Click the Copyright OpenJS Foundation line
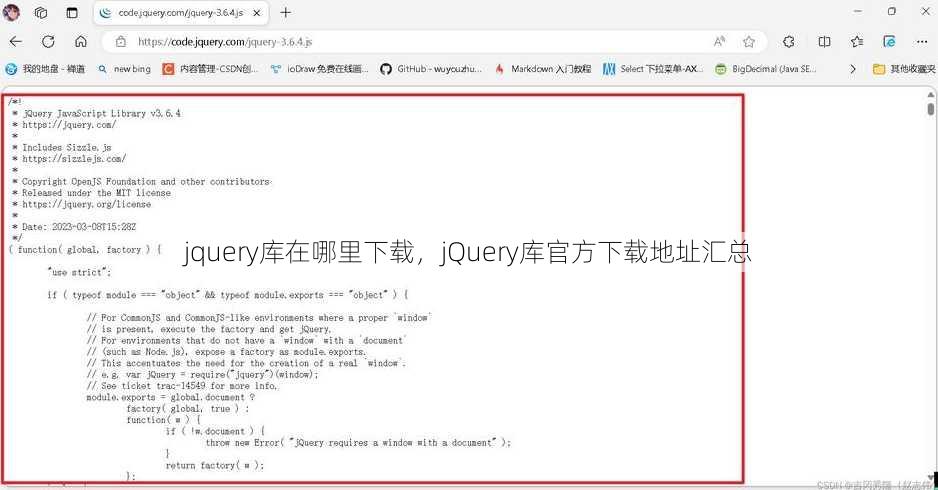Screen dimensions: 938x490 click(146, 181)
